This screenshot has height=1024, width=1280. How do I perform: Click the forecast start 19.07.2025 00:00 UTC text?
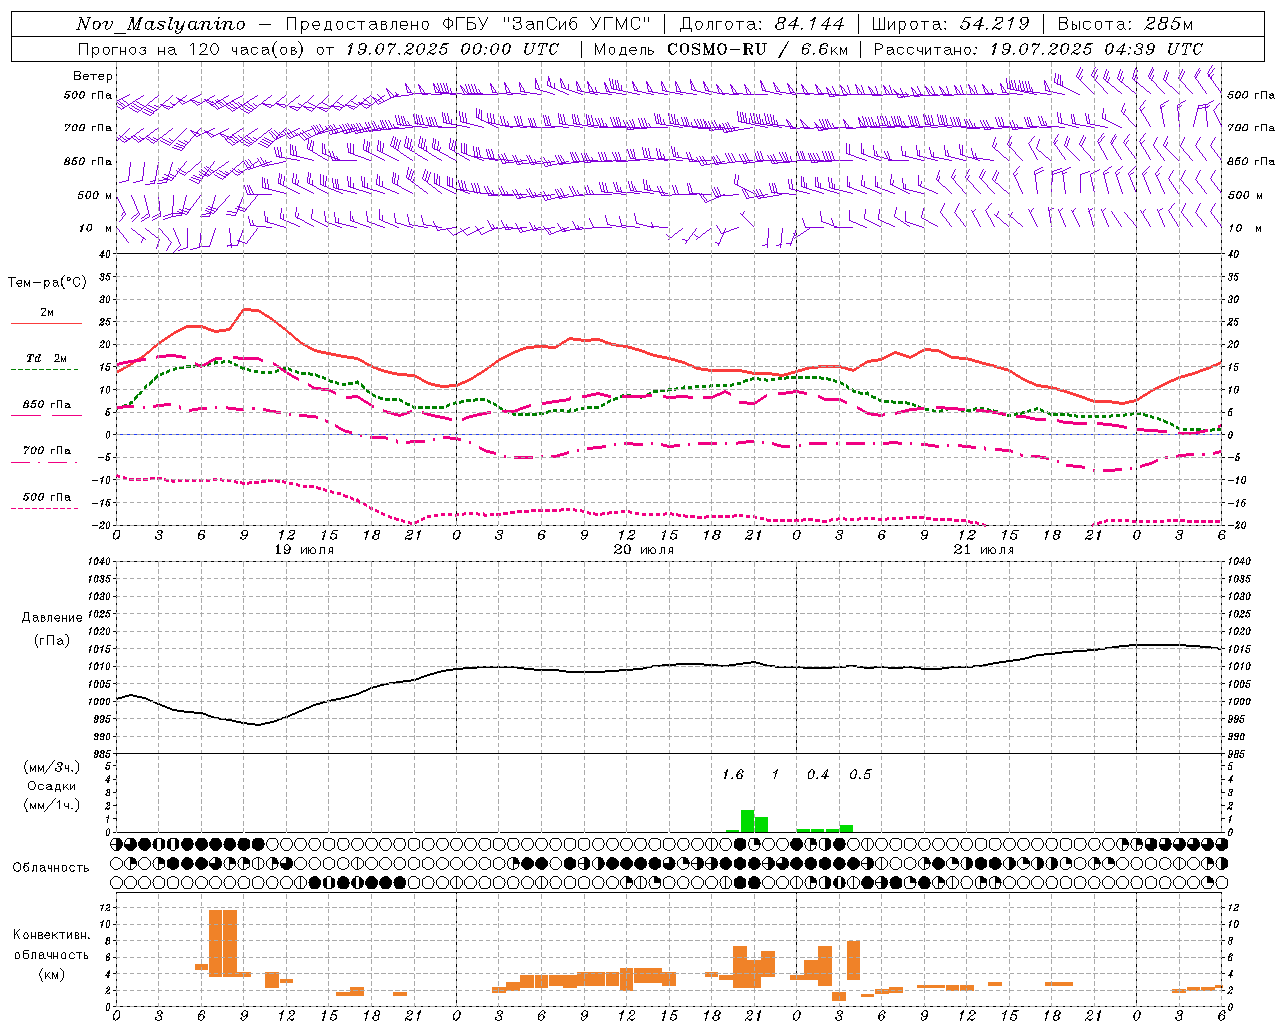(x=452, y=49)
